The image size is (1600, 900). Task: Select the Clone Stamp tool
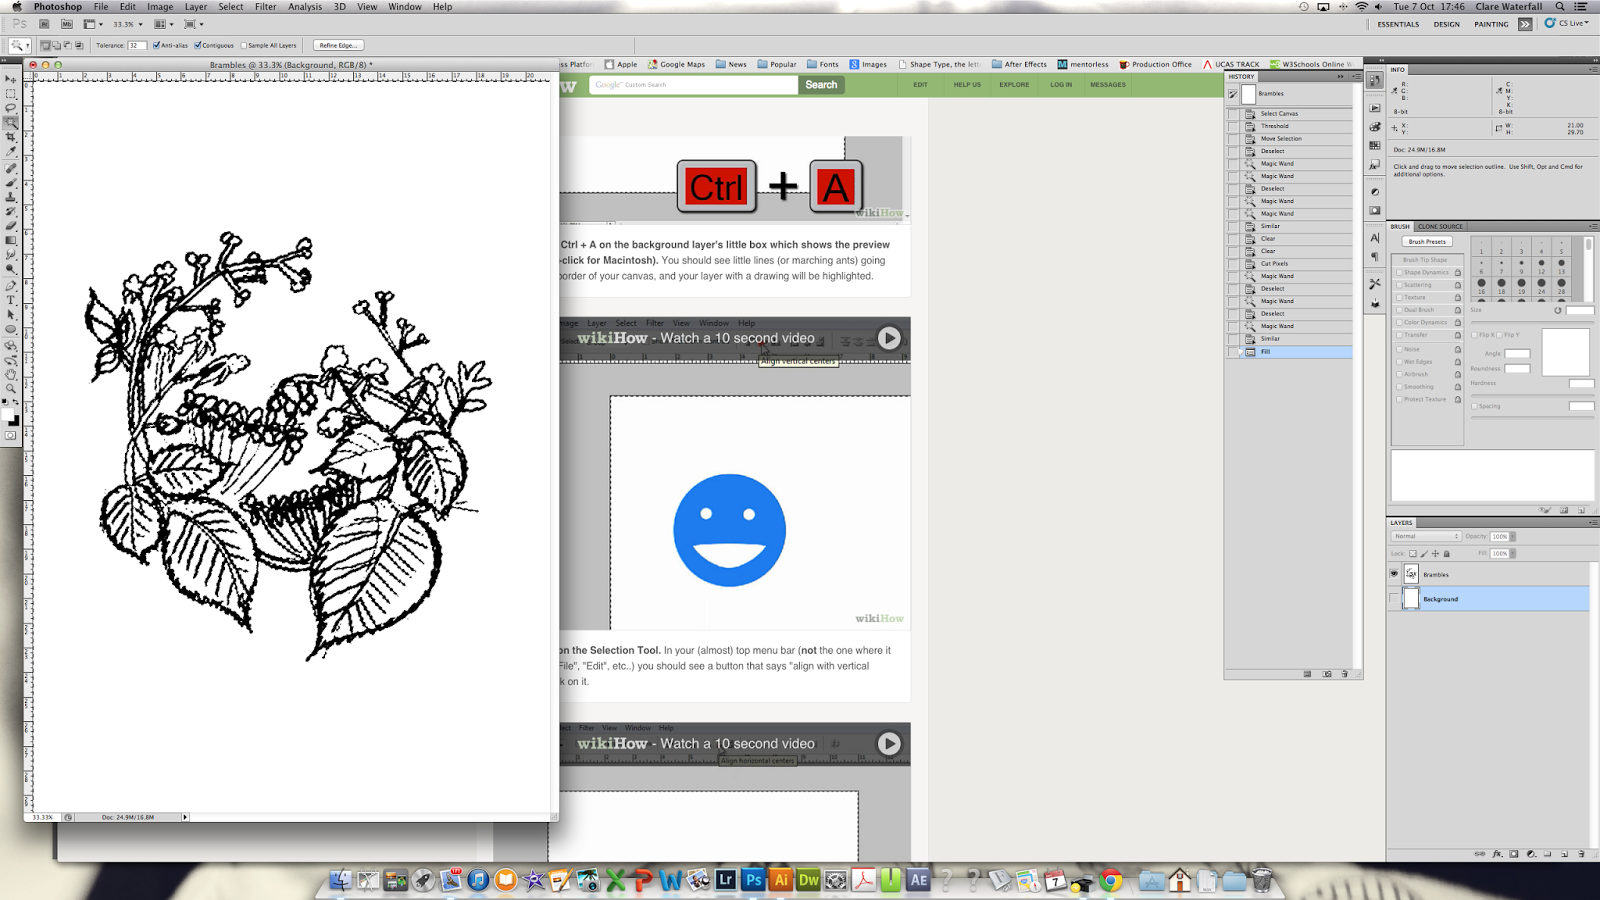11,197
